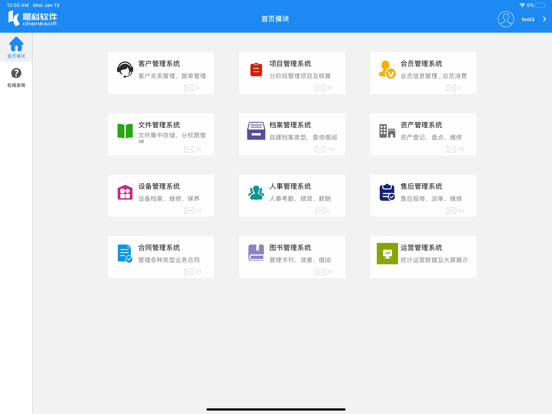This screenshot has width=552, height=414.
Task: Open 图书管理系统 title
Action: click(290, 247)
